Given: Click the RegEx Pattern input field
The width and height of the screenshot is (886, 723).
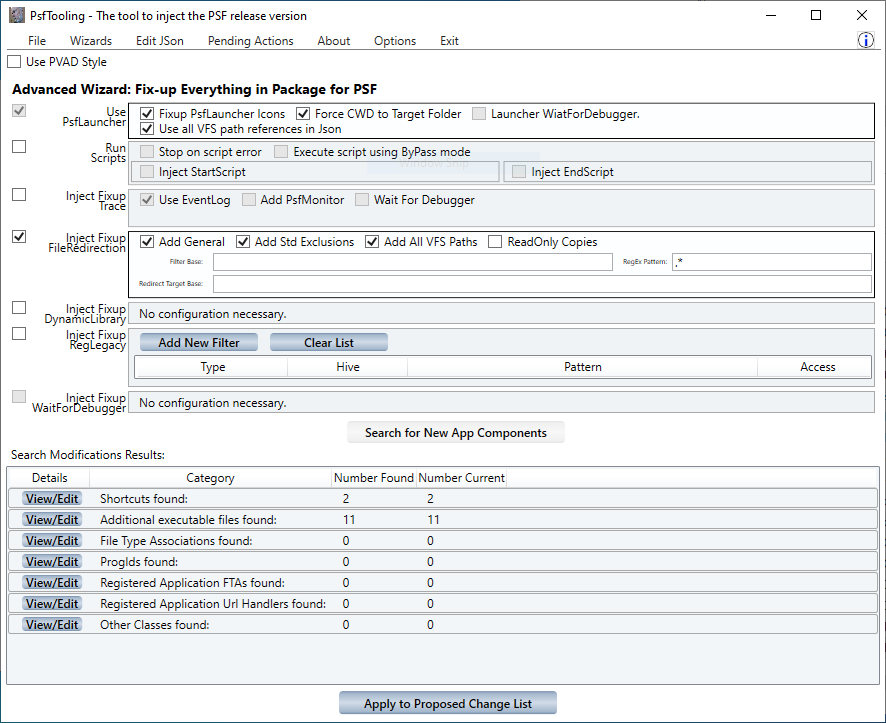Looking at the screenshot, I should pyautogui.click(x=771, y=262).
